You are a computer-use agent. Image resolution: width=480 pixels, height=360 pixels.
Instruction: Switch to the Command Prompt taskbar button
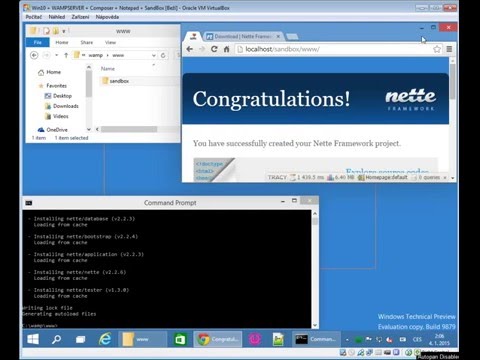tap(316, 339)
